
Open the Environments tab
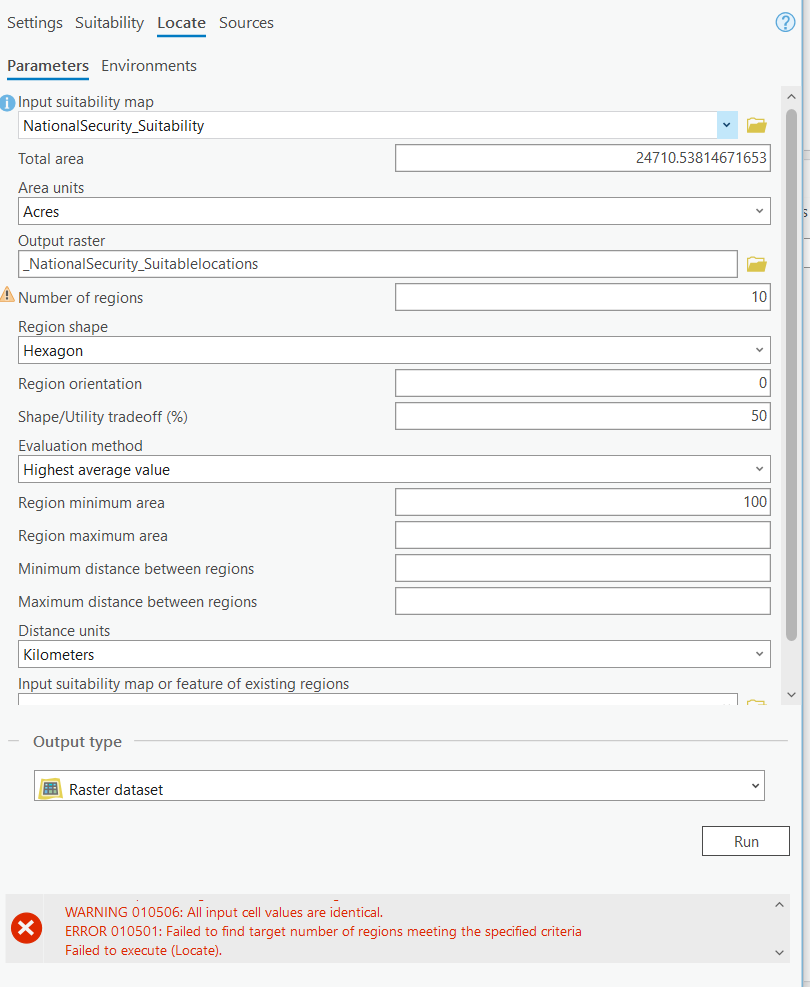coord(148,65)
